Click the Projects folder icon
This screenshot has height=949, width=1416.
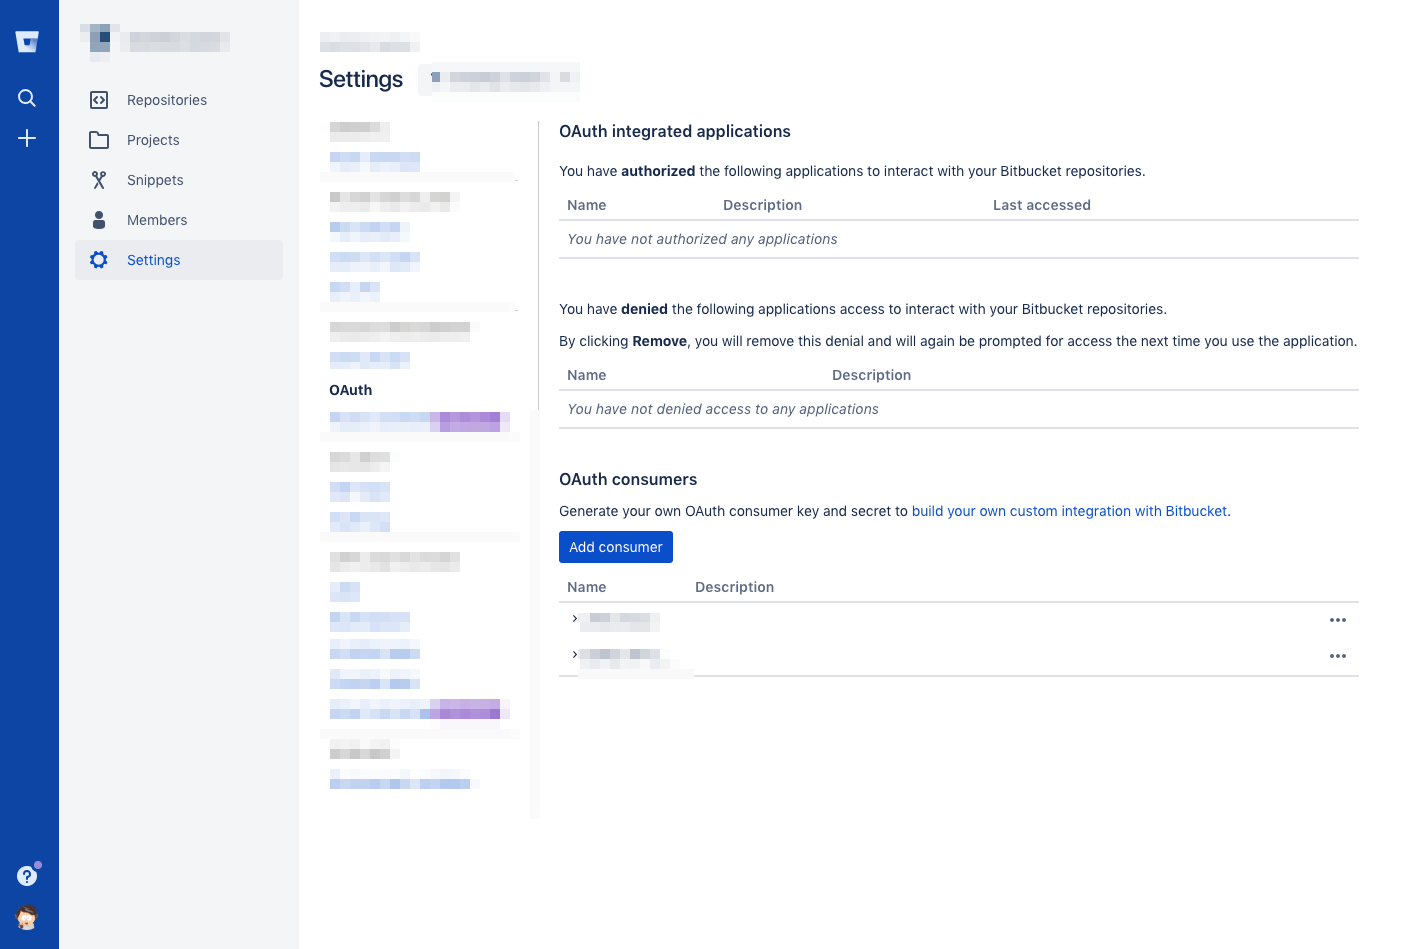99,140
